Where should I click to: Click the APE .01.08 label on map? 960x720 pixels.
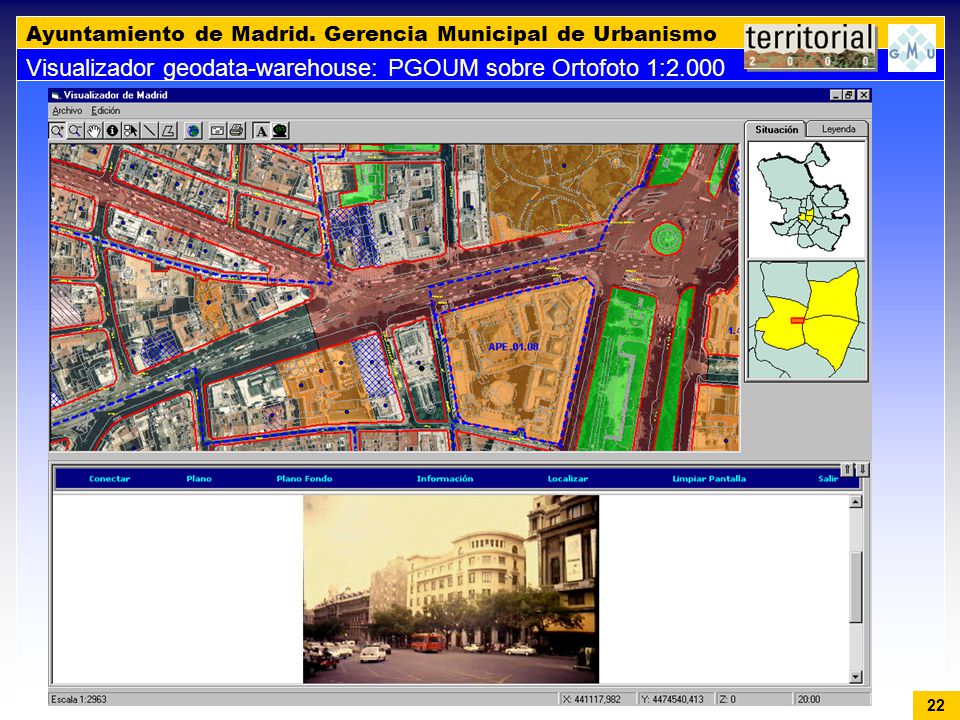pos(513,347)
